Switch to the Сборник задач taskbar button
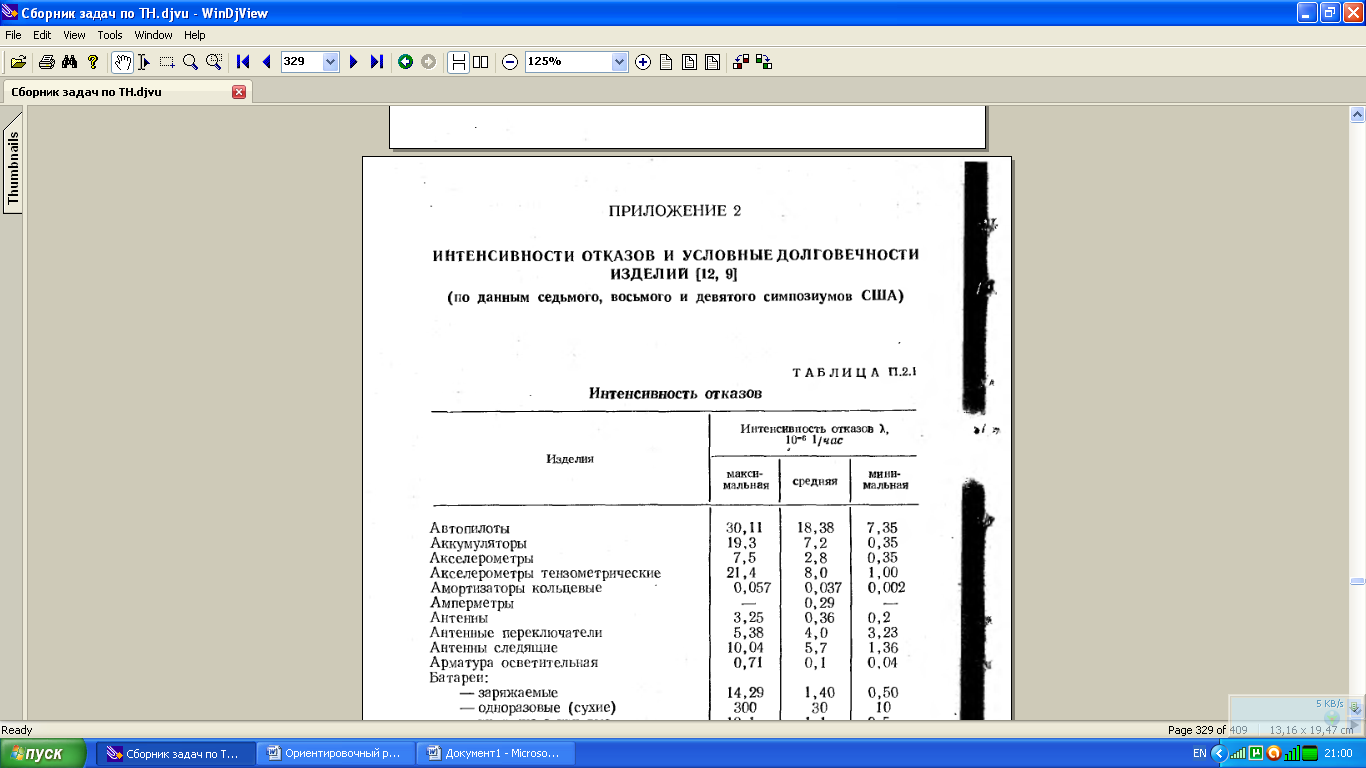1366x768 pixels. (174, 753)
